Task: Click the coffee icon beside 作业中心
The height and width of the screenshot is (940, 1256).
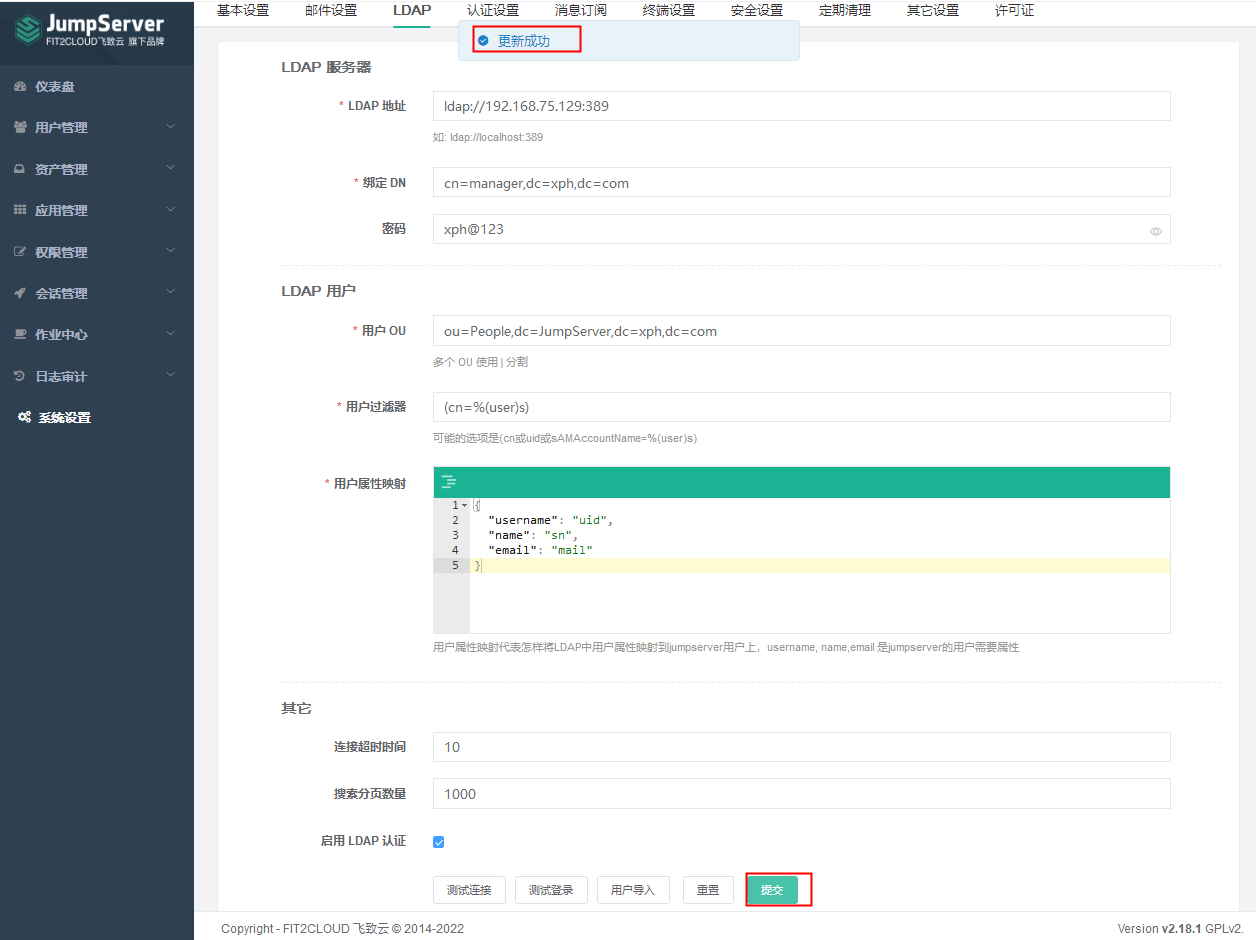Action: (x=20, y=335)
